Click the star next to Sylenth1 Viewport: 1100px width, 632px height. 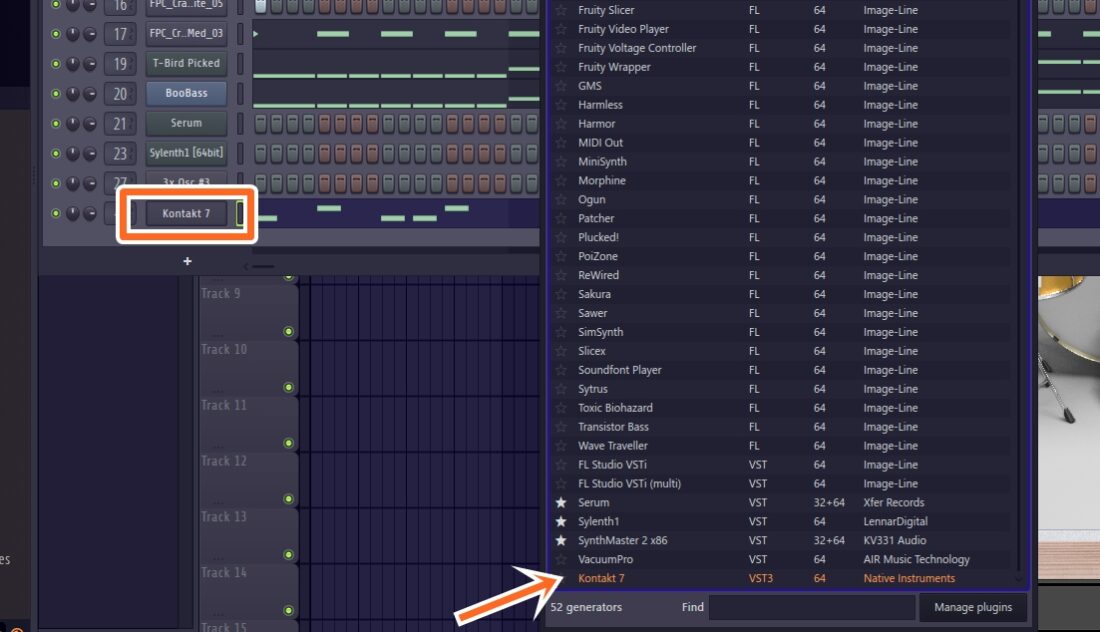561,522
